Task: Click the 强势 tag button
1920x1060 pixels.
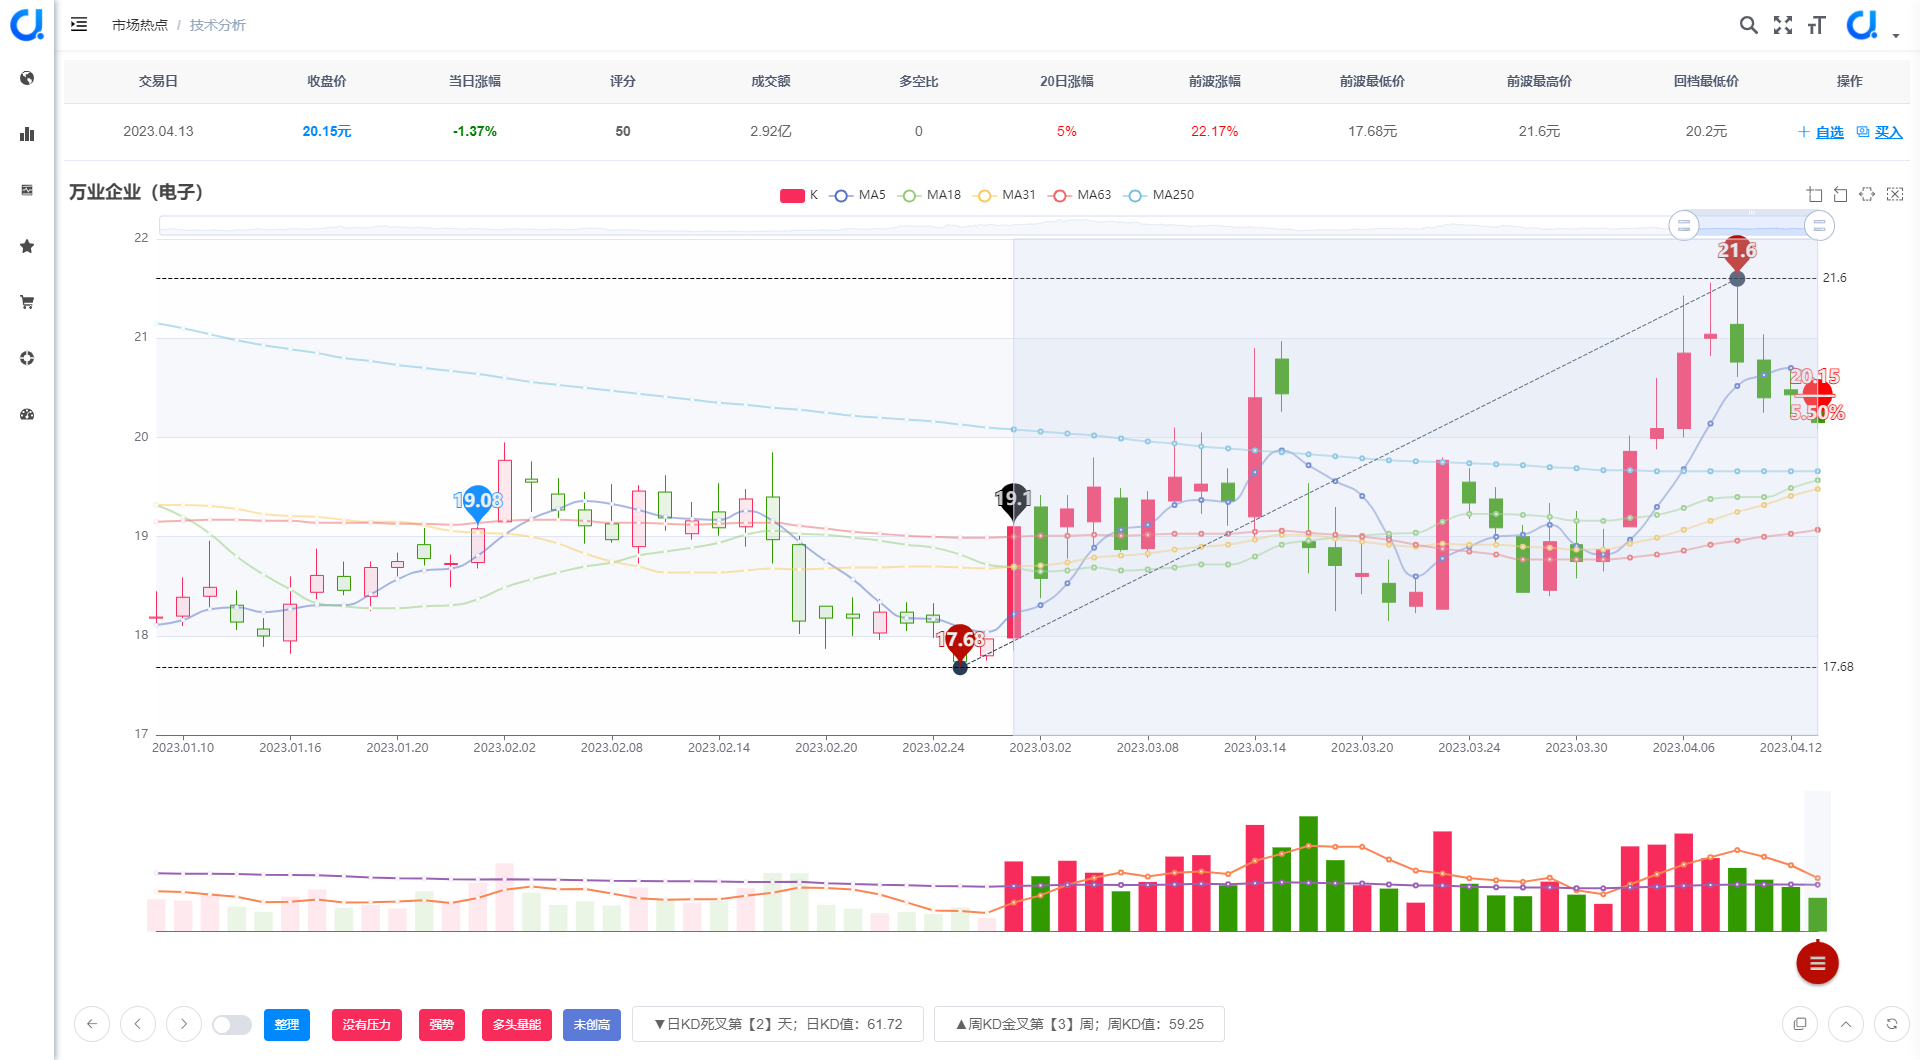Action: (x=442, y=1025)
